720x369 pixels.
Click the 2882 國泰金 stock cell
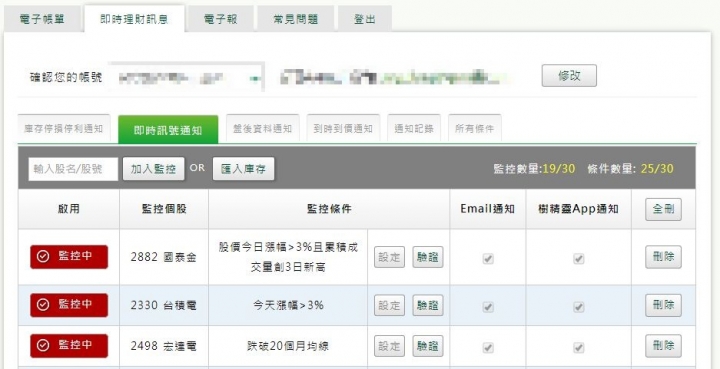[x=163, y=257]
